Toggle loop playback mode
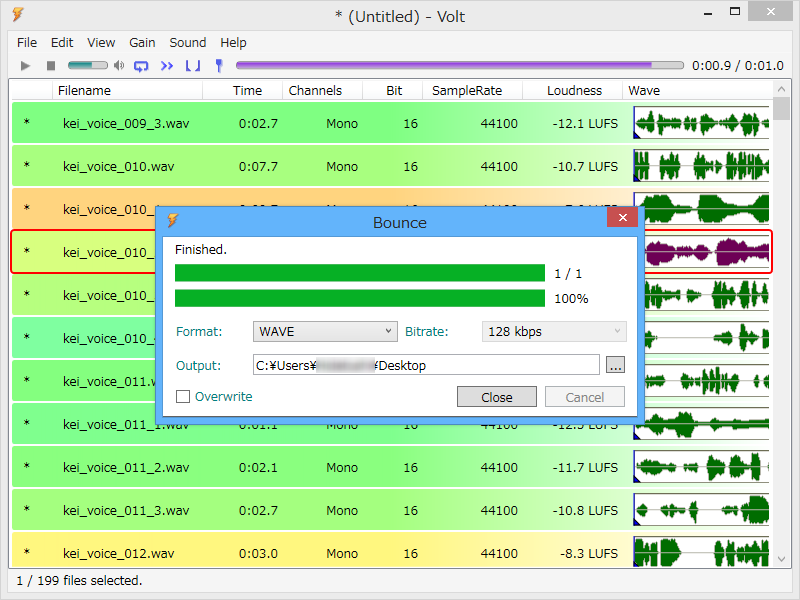 pyautogui.click(x=142, y=65)
